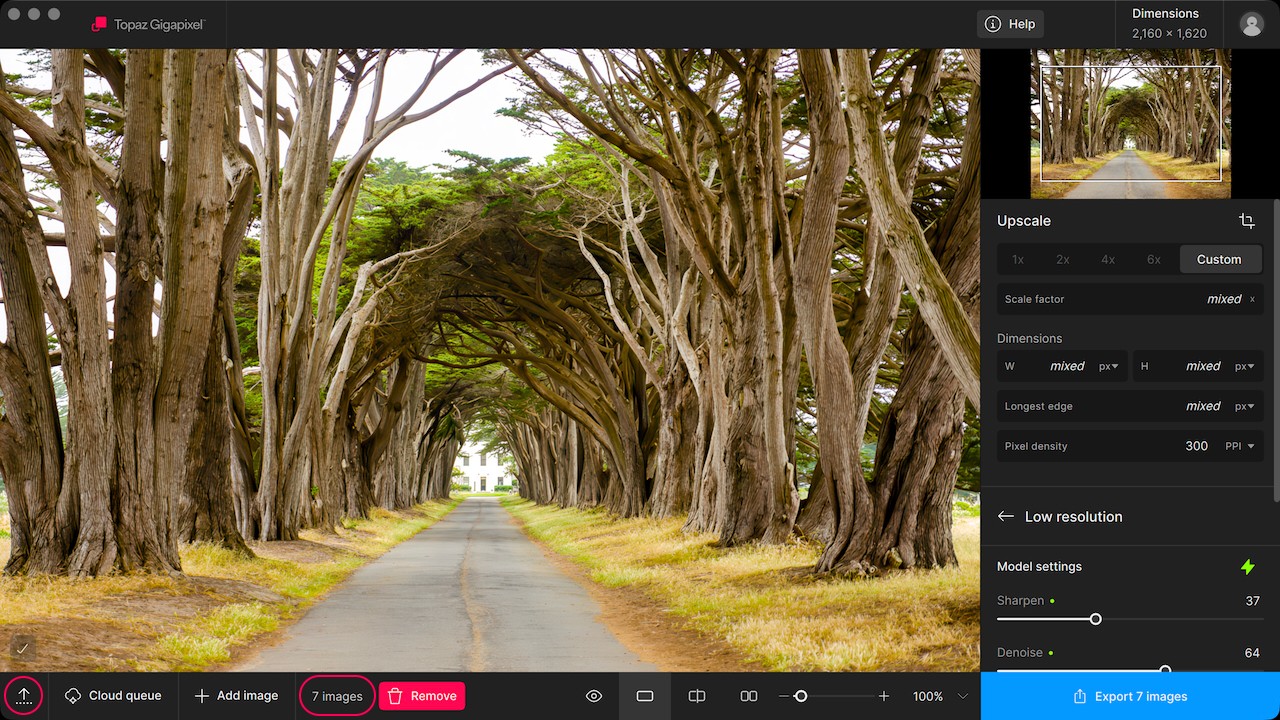This screenshot has height=720, width=1280.
Task: Click the Scale factor input field
Action: 1130,299
